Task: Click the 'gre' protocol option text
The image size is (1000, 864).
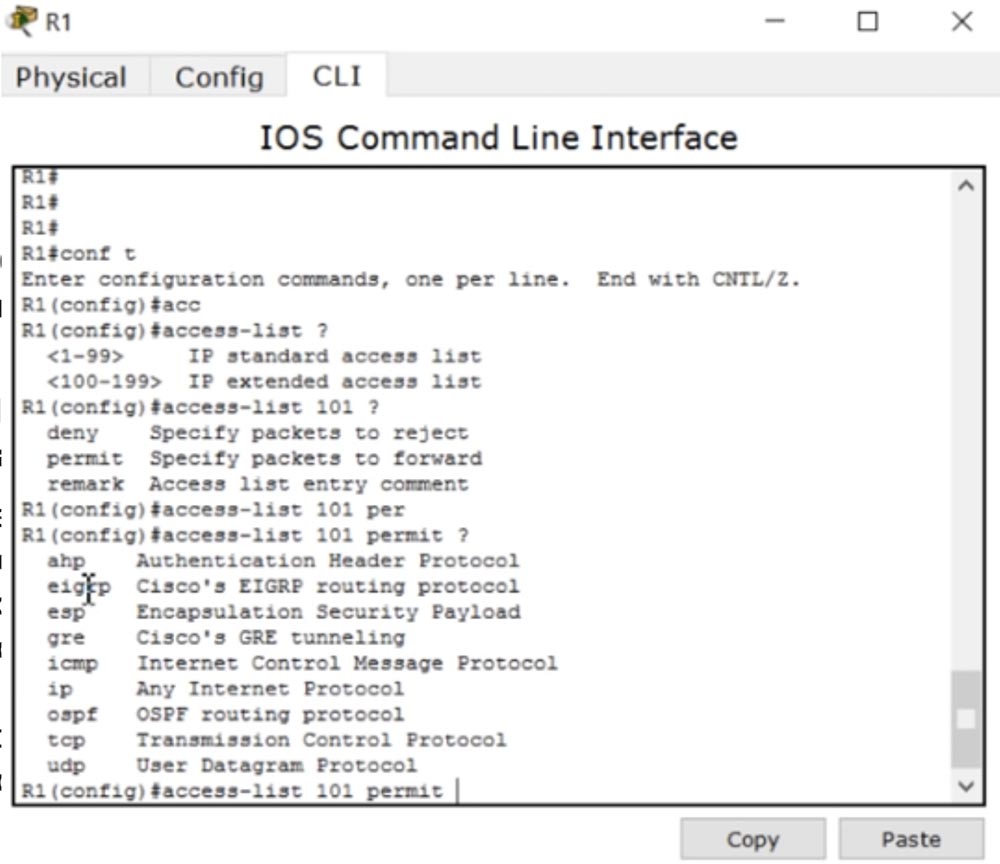Action: tap(66, 638)
